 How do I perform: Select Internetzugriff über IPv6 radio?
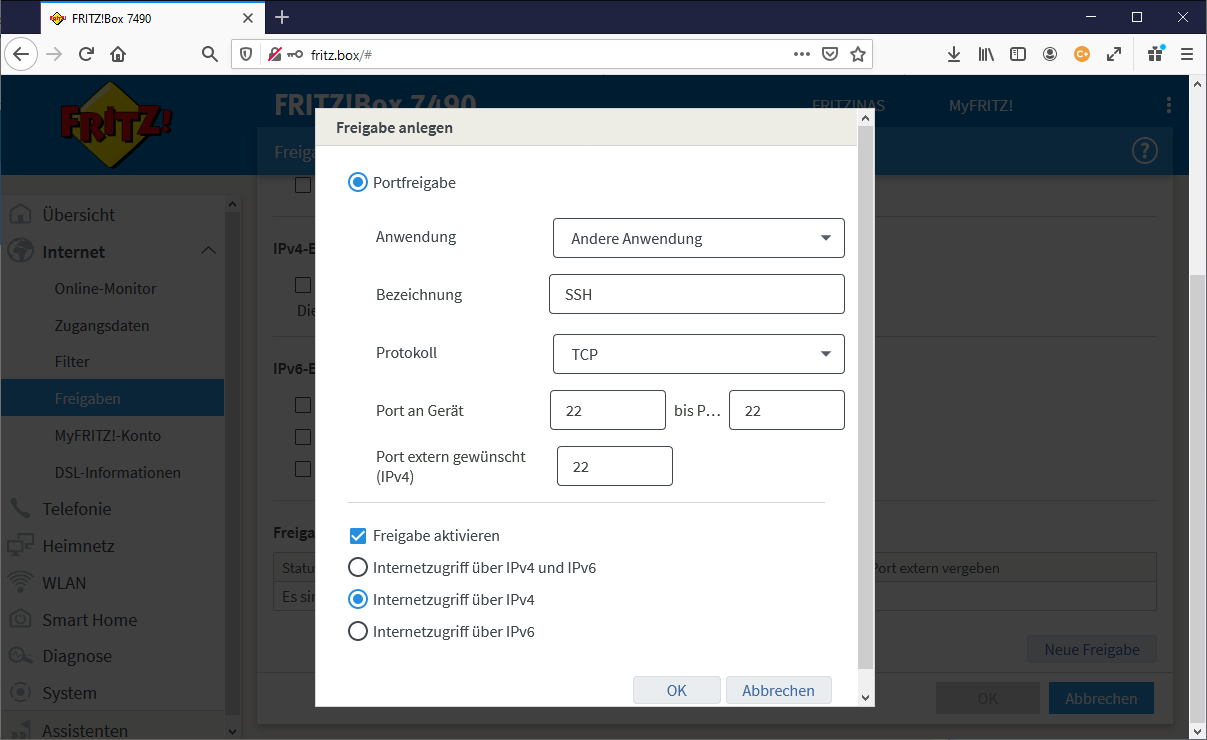click(x=357, y=632)
